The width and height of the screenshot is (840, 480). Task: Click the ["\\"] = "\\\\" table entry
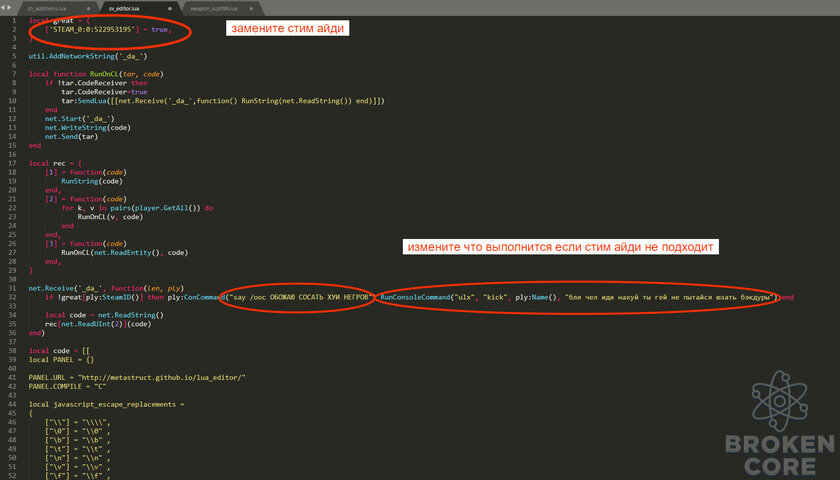click(78, 422)
